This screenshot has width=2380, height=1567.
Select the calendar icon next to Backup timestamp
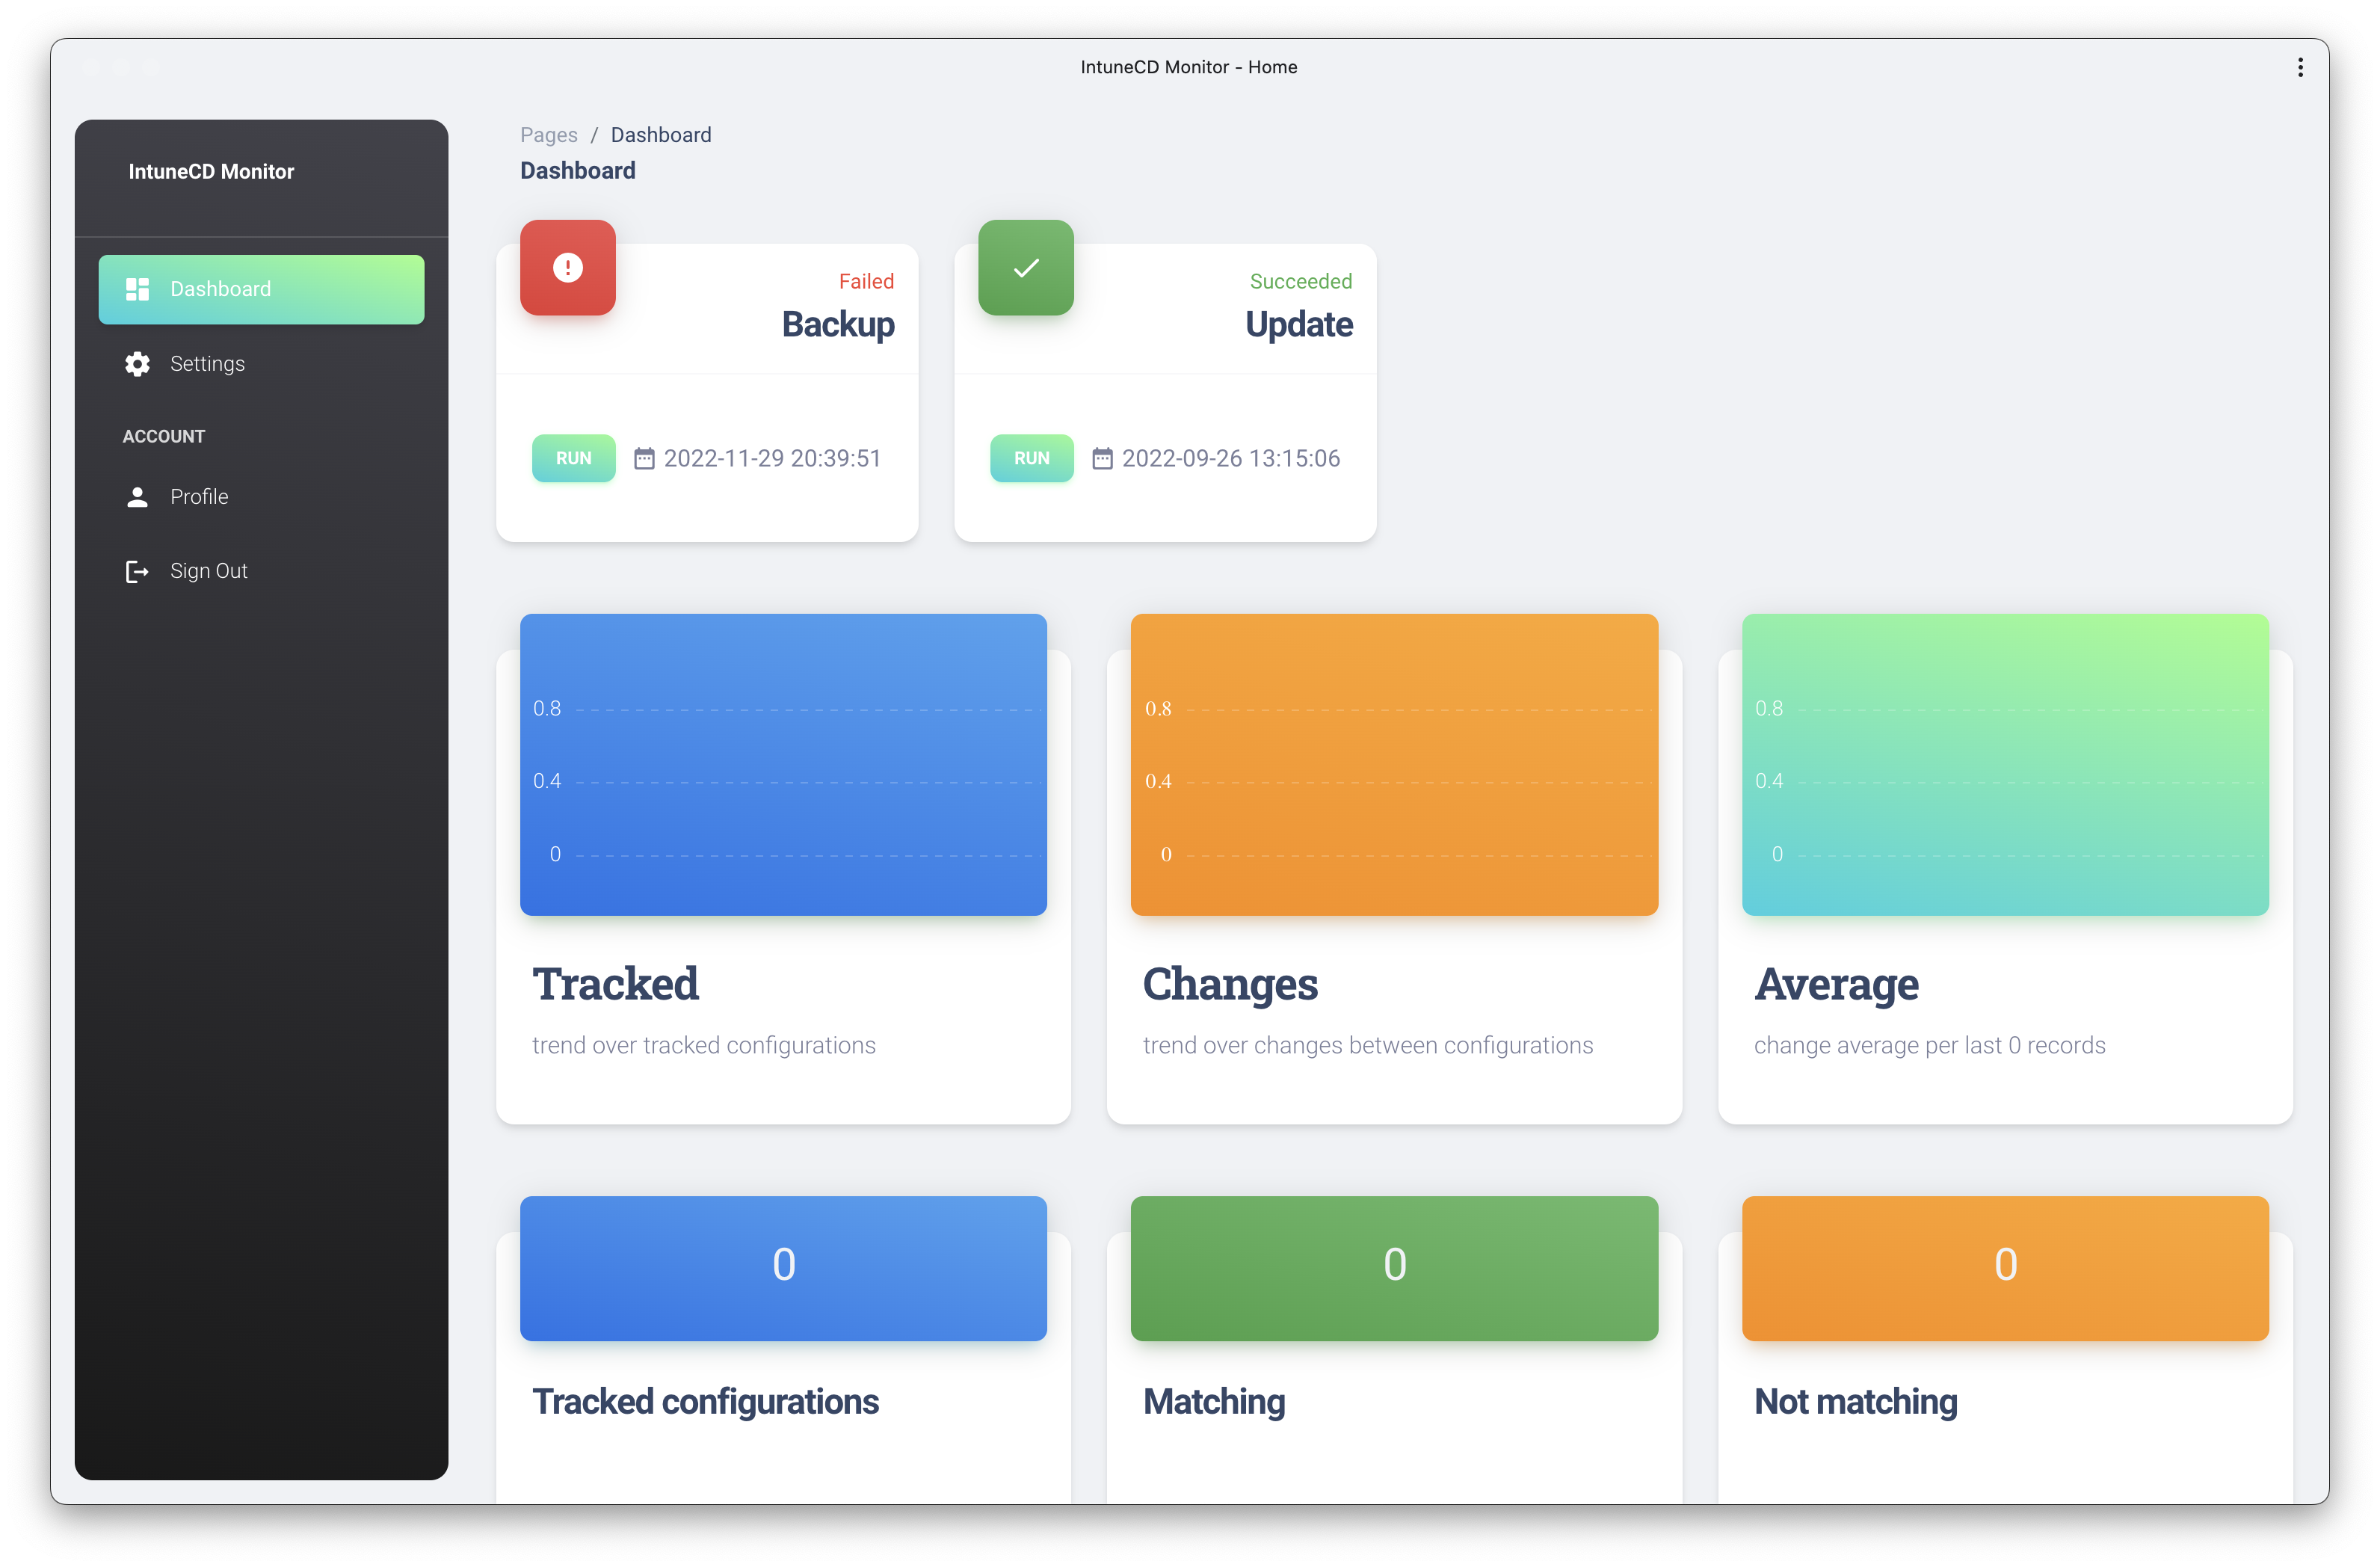click(x=645, y=458)
